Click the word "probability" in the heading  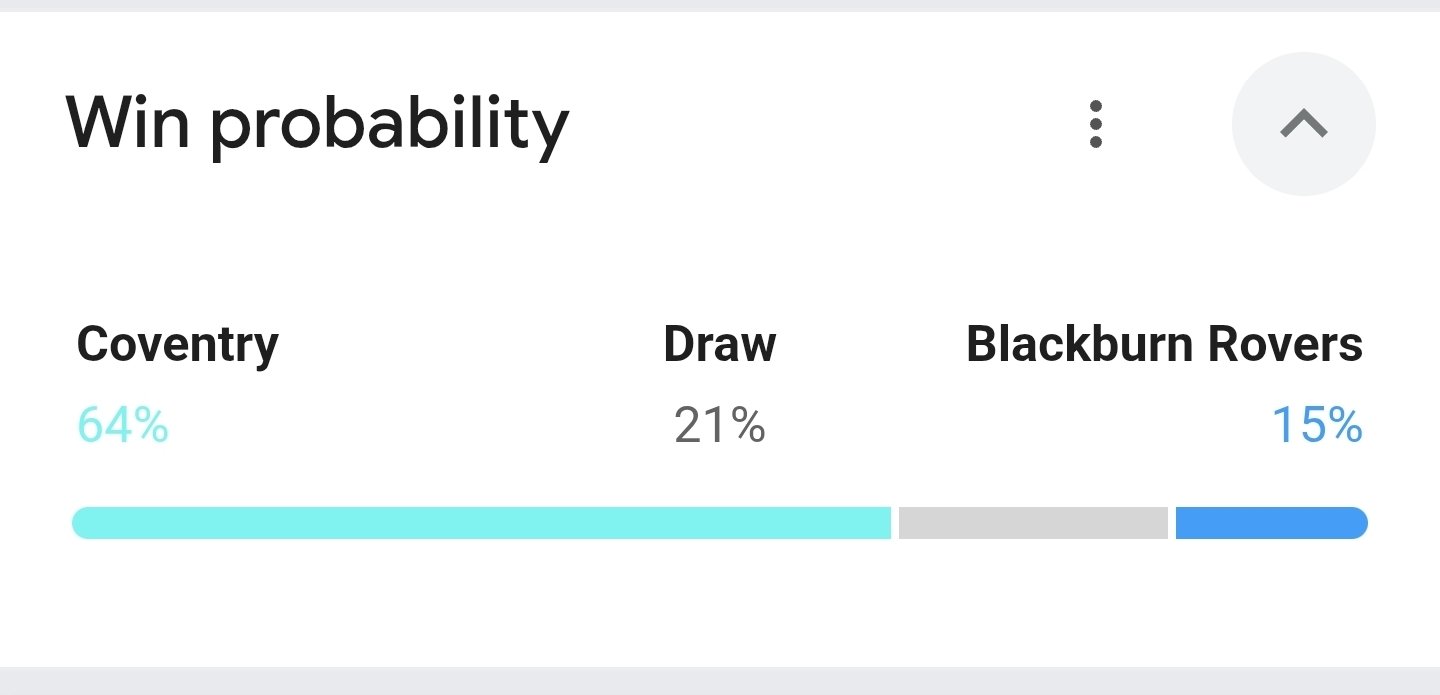click(389, 128)
